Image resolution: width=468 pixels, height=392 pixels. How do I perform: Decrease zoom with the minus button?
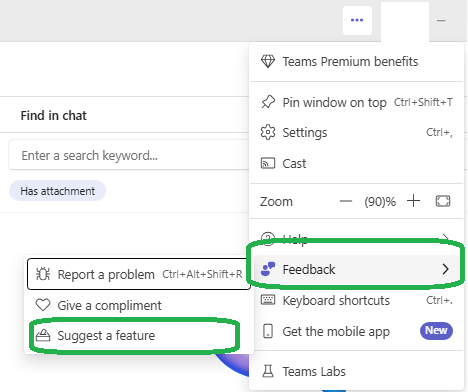pos(346,201)
